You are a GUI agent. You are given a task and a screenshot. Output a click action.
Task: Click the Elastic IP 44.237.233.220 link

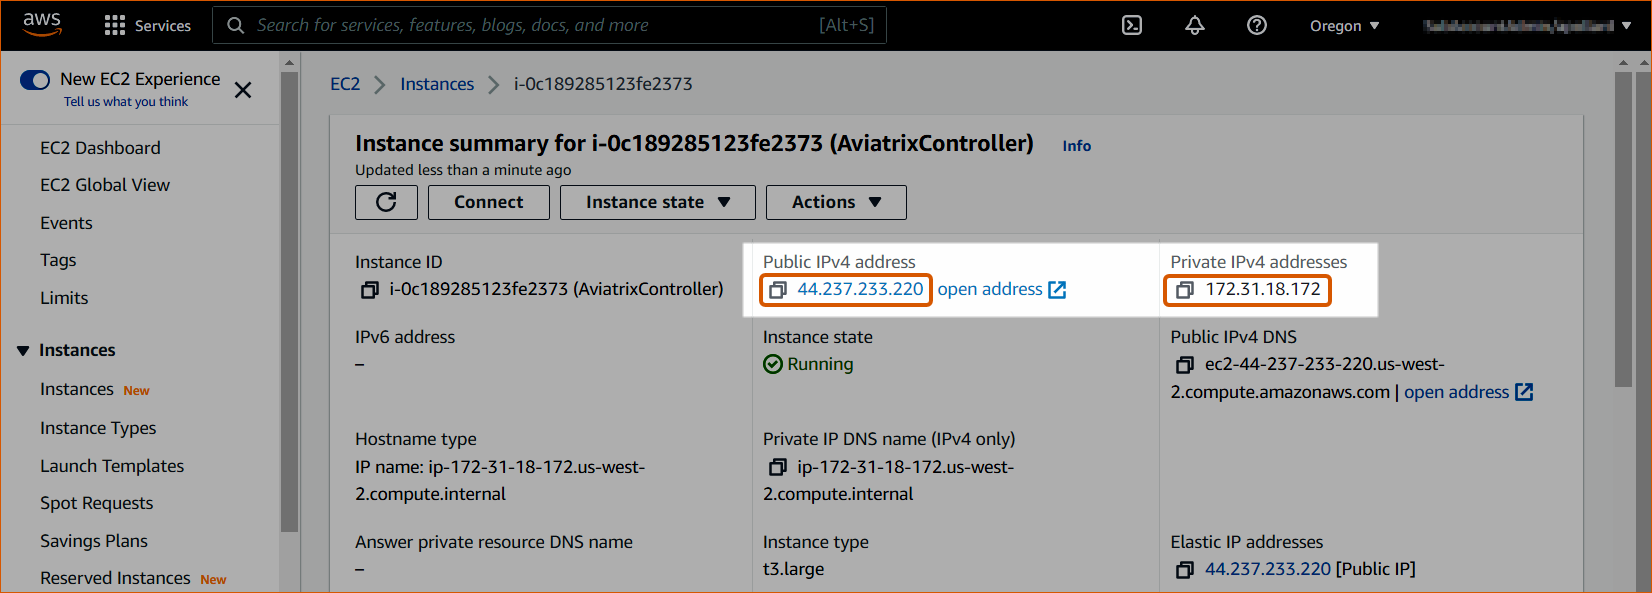click(1268, 569)
